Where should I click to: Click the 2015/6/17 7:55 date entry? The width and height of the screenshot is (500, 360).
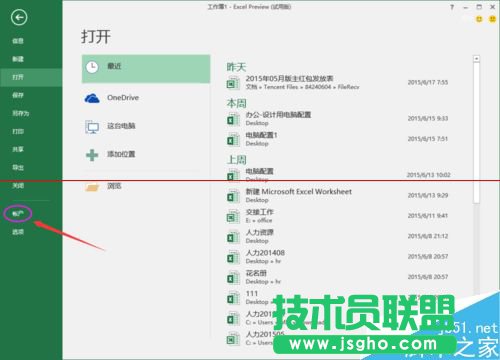tap(428, 82)
